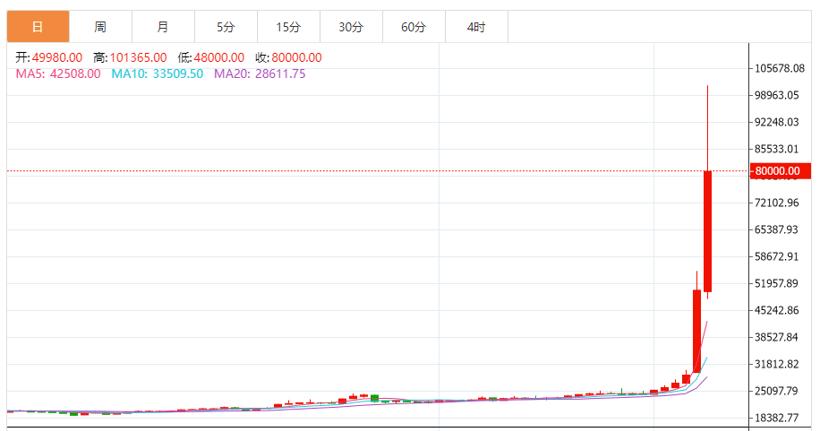Click the MA20 28611.75 indicator label
This screenshot has width=820, height=431.
260,74
